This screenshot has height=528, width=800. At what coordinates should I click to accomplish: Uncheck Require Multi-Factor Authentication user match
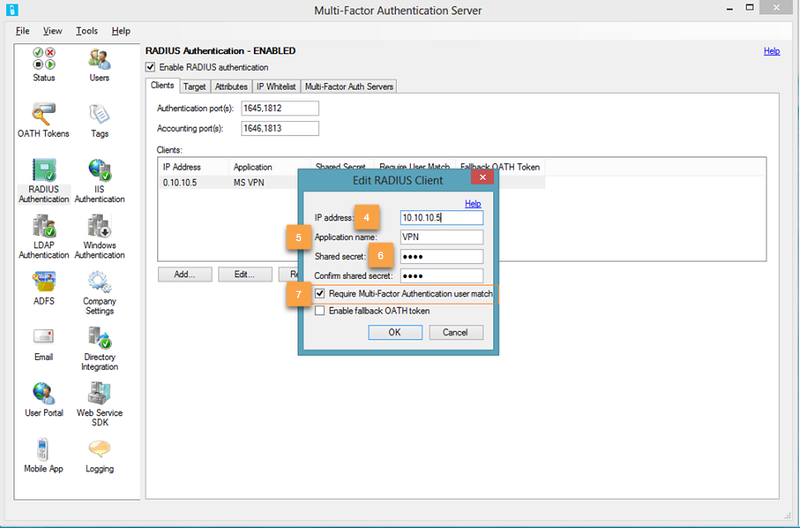pyautogui.click(x=320, y=294)
